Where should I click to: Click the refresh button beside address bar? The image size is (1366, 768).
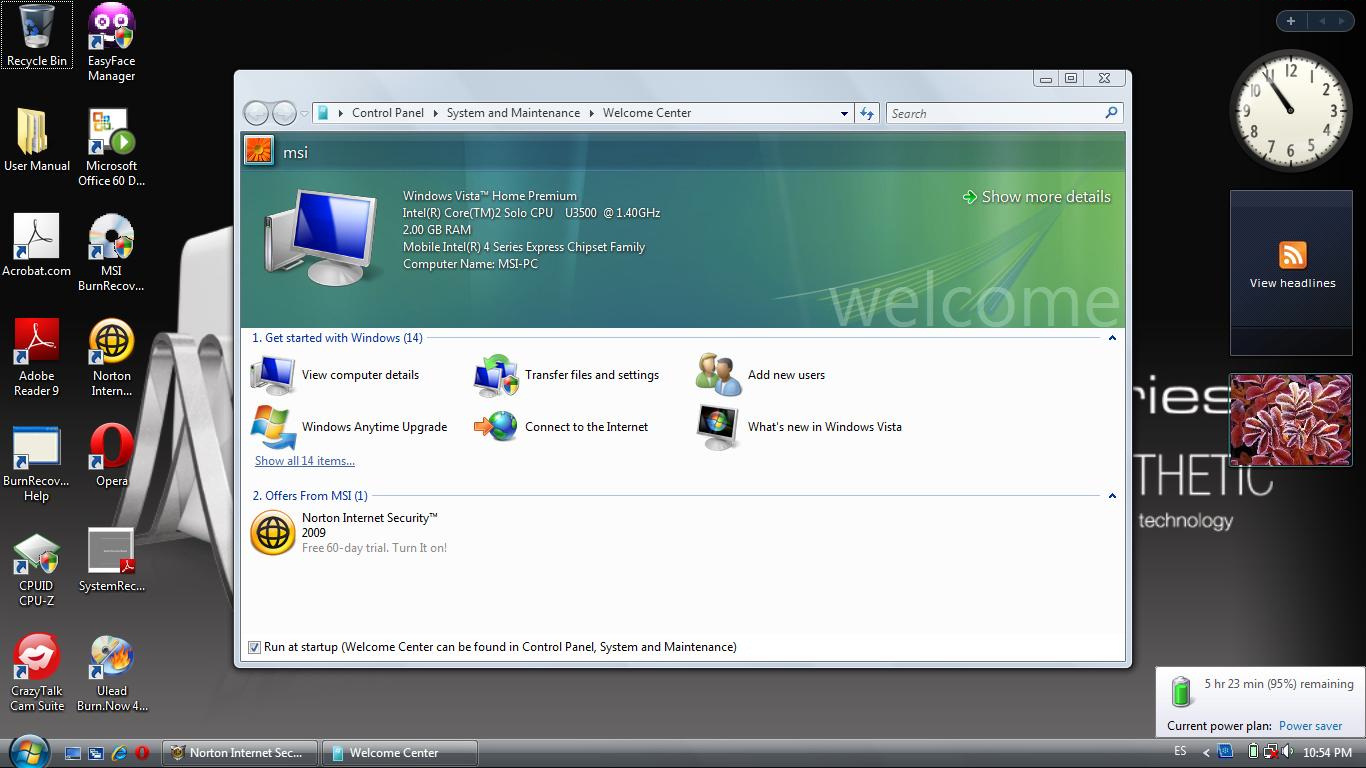(867, 113)
